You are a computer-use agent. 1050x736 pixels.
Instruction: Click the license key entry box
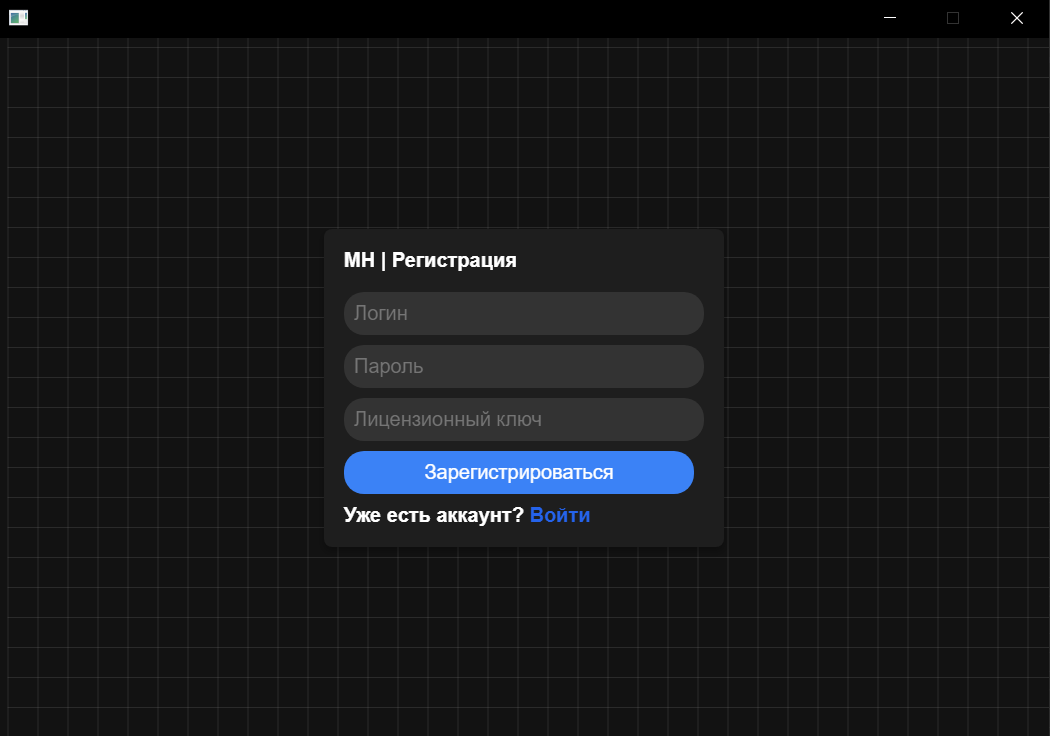(x=523, y=419)
